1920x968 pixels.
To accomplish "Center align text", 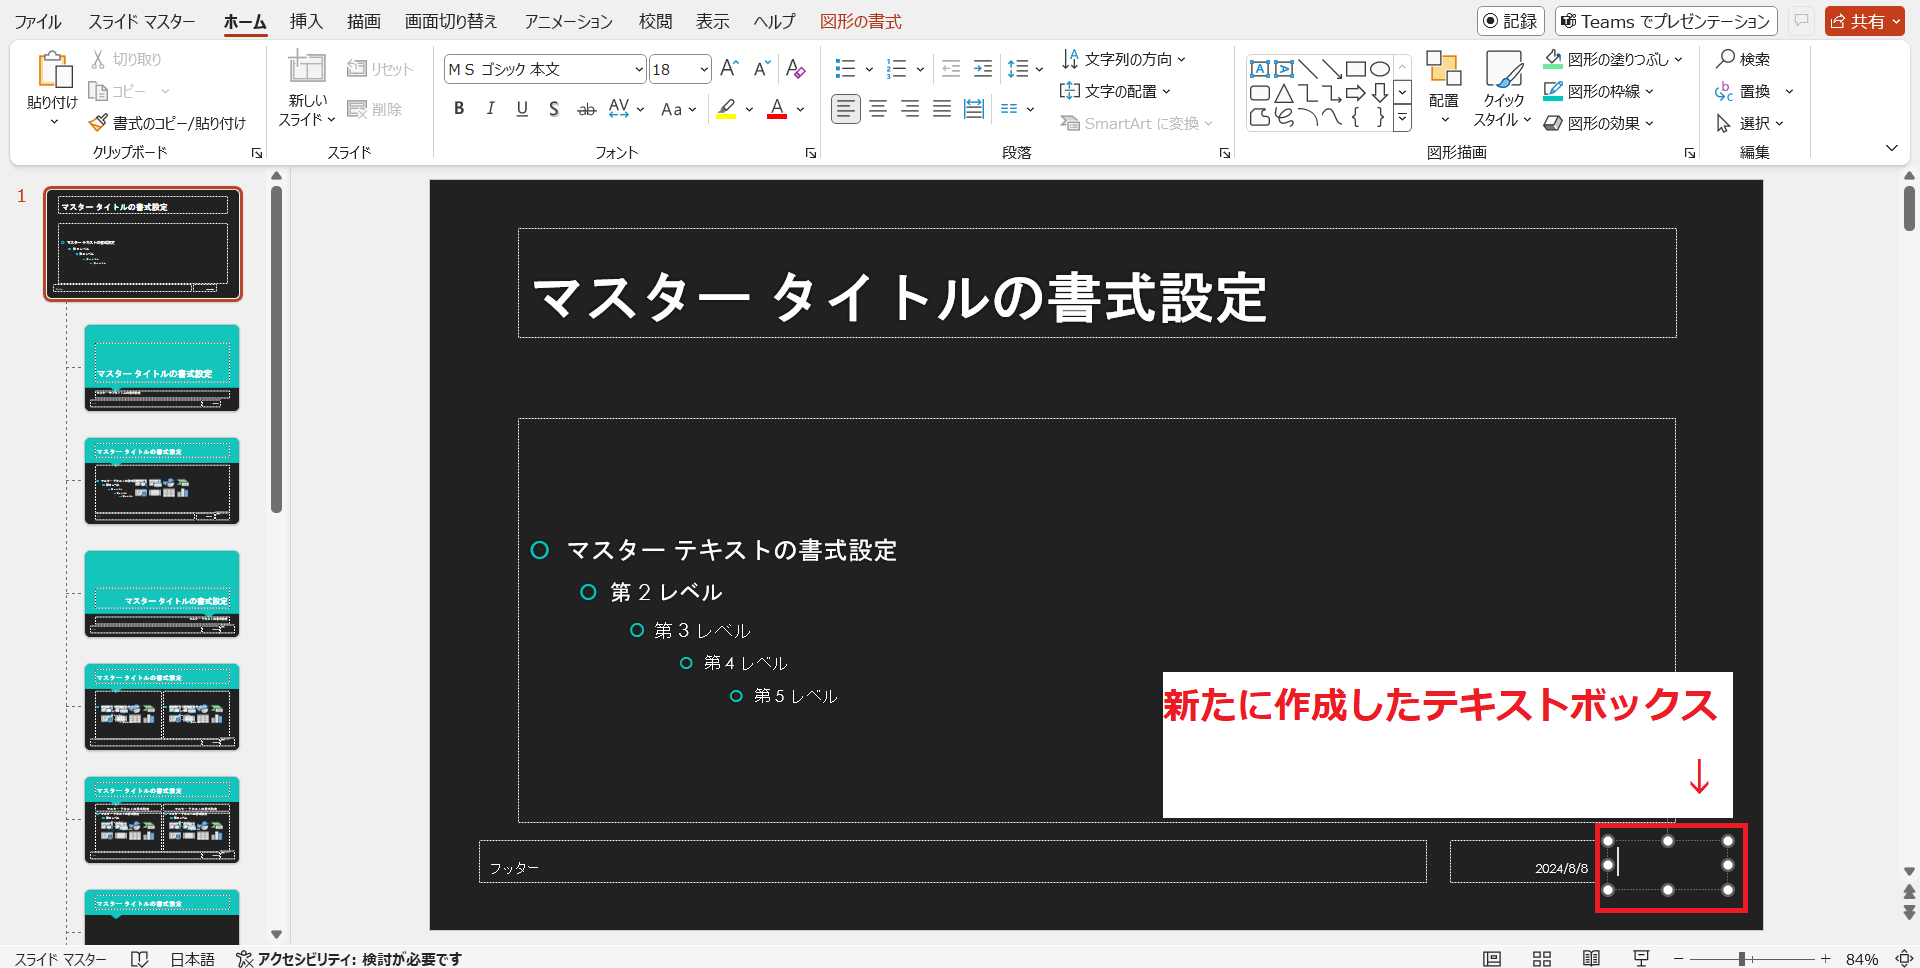I will (x=878, y=109).
